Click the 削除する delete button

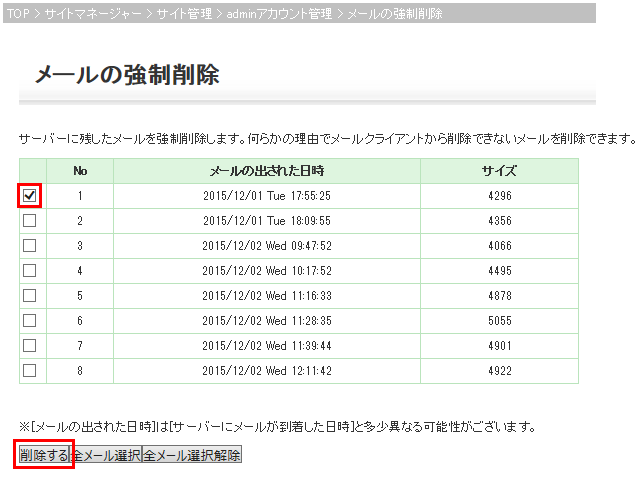44,455
